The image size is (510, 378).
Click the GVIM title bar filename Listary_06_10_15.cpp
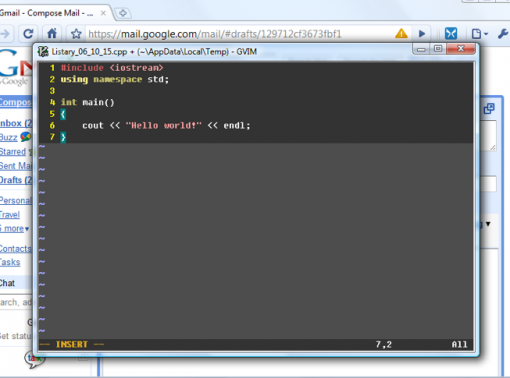point(89,52)
